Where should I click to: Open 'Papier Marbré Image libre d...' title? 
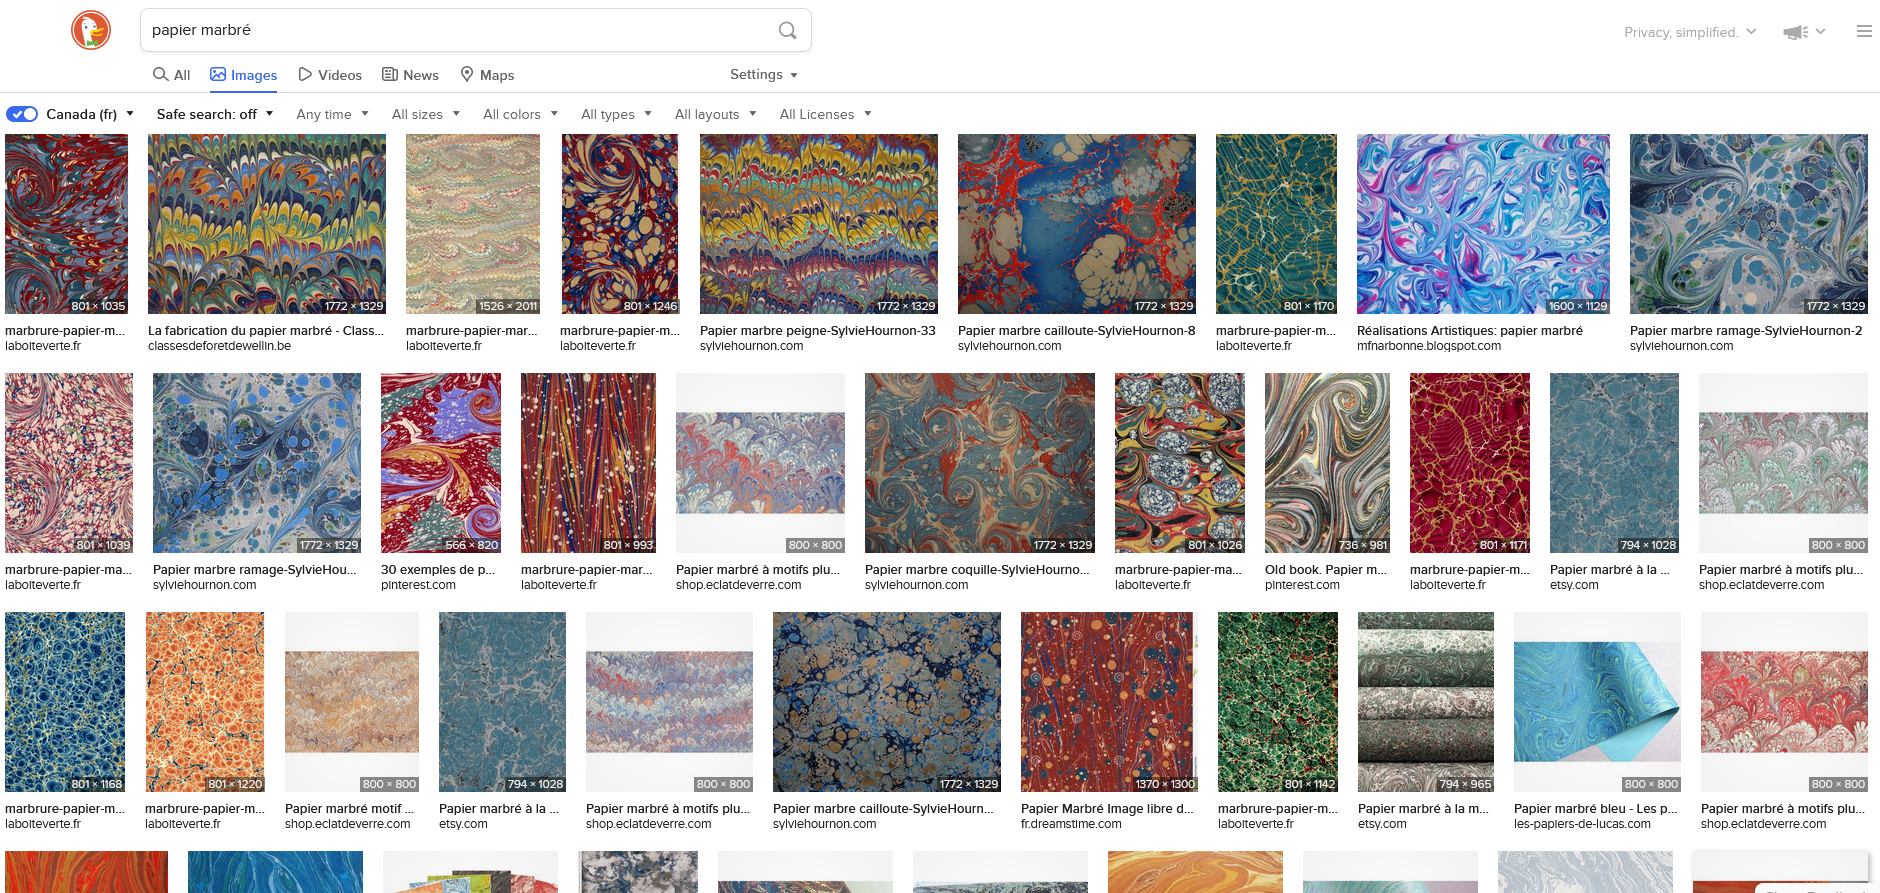tap(1108, 809)
